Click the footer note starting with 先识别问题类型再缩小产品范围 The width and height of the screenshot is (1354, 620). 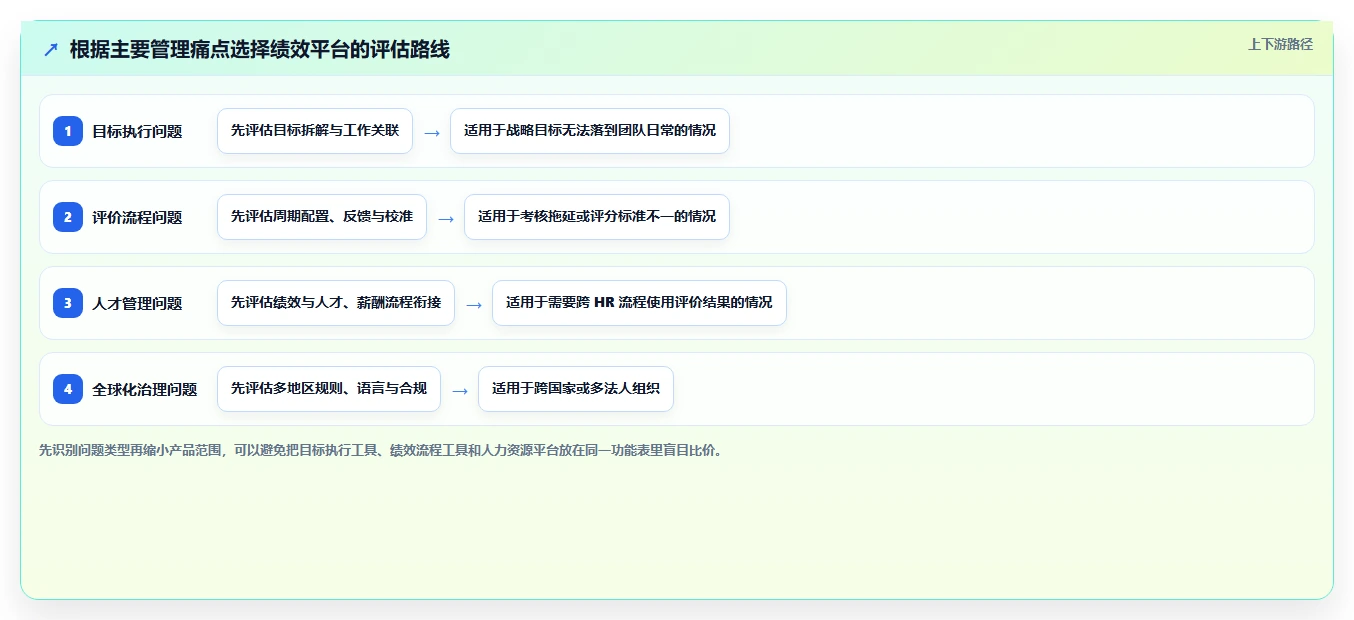pos(380,450)
